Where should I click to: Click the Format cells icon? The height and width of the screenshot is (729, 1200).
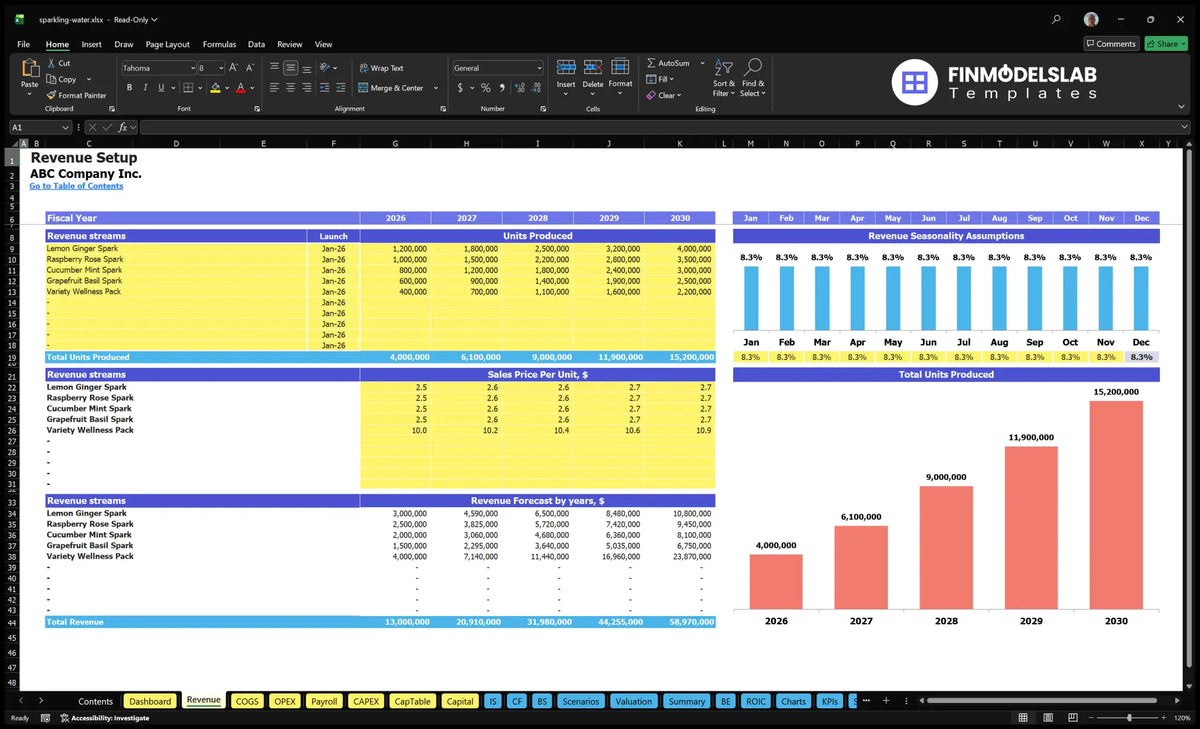click(x=620, y=67)
